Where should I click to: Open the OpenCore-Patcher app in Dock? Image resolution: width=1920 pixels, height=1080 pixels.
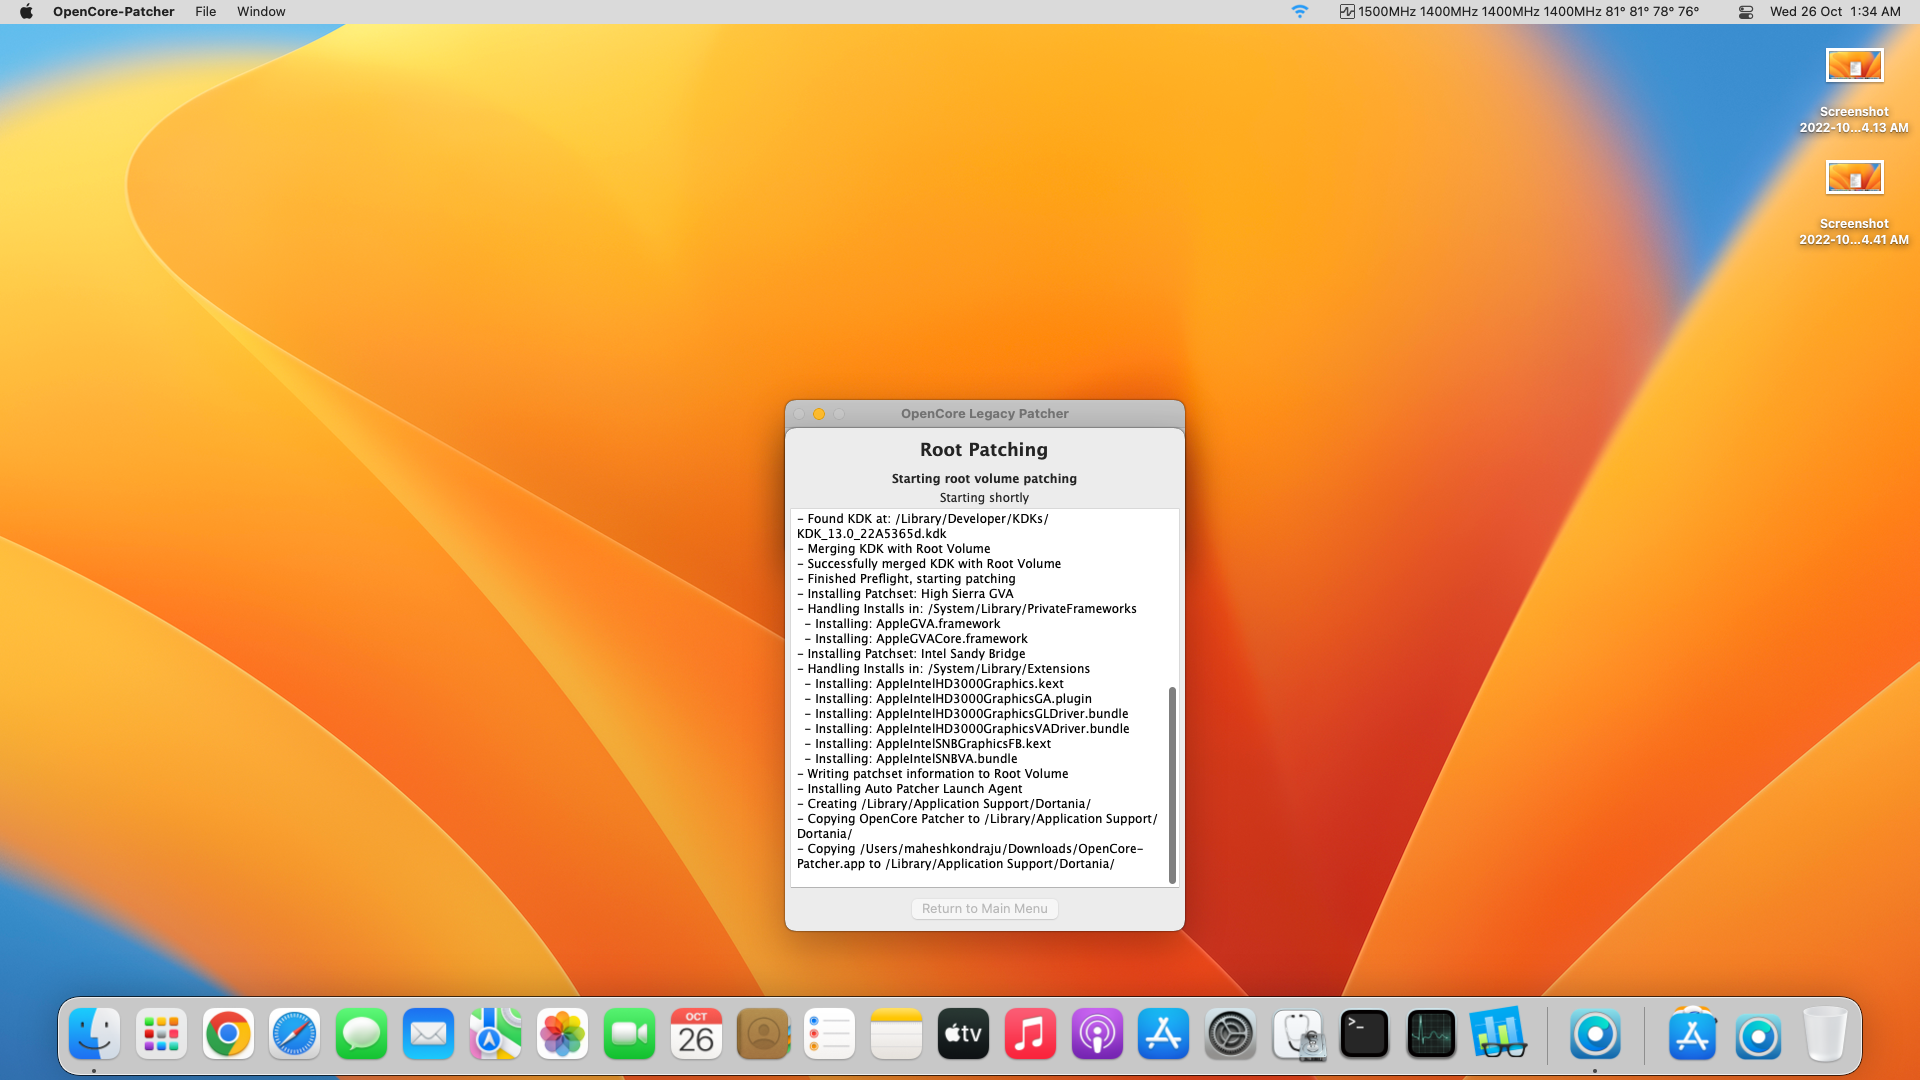click(x=1594, y=1034)
